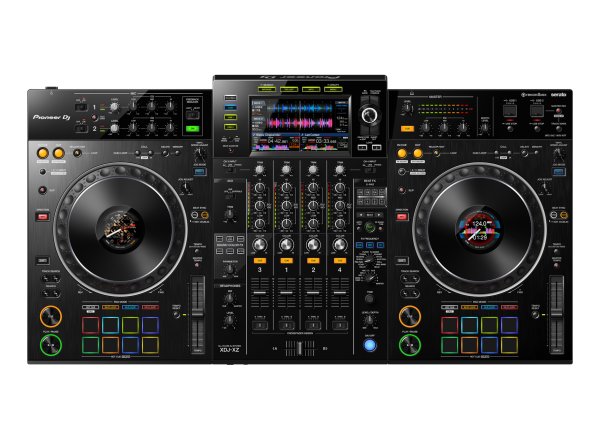Click the crossfader handle
This screenshot has height=440, width=600.
[300, 349]
